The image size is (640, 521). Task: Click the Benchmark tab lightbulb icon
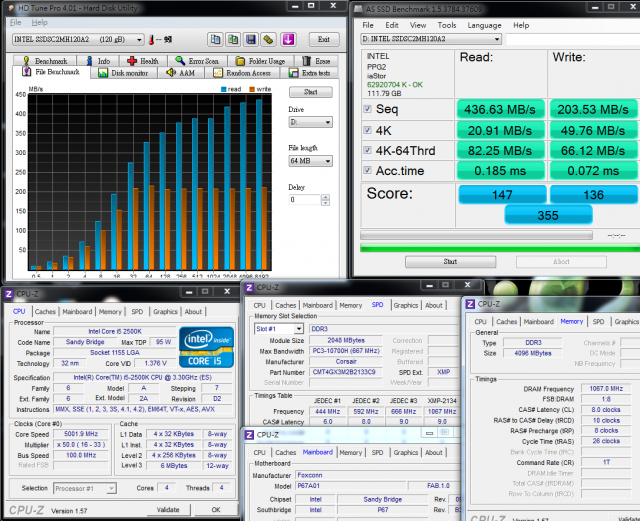click(x=26, y=61)
